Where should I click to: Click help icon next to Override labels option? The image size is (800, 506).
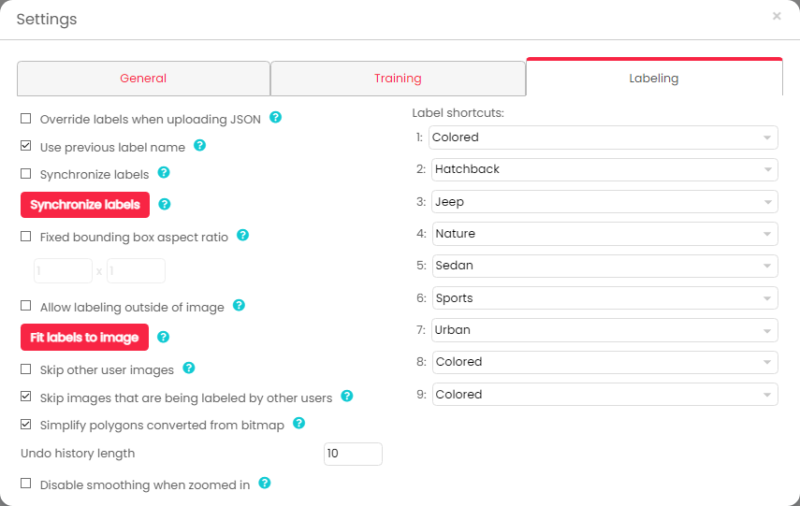276,118
